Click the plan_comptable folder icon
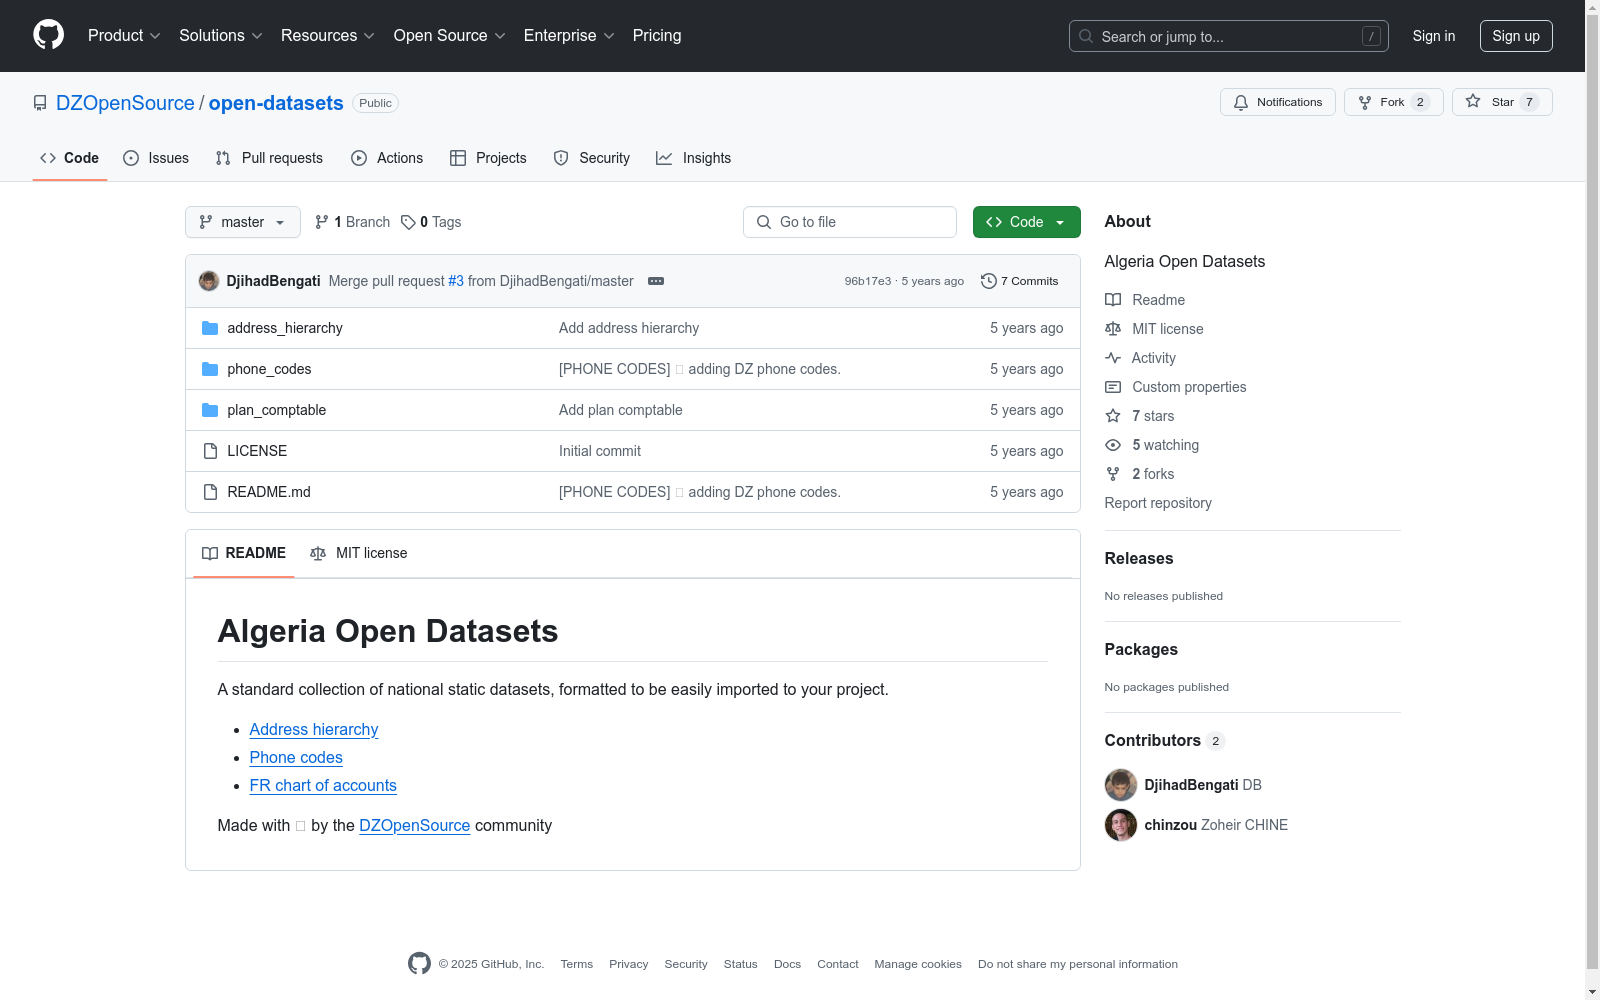 click(x=210, y=410)
